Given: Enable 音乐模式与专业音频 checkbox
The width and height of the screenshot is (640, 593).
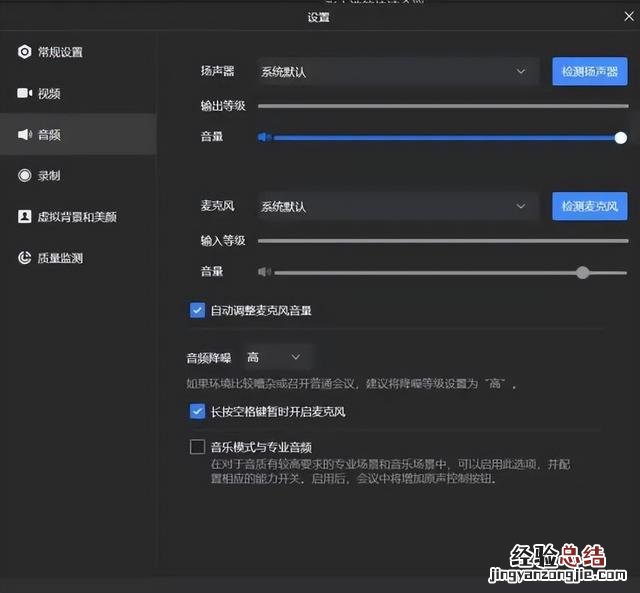Looking at the screenshot, I should (197, 446).
